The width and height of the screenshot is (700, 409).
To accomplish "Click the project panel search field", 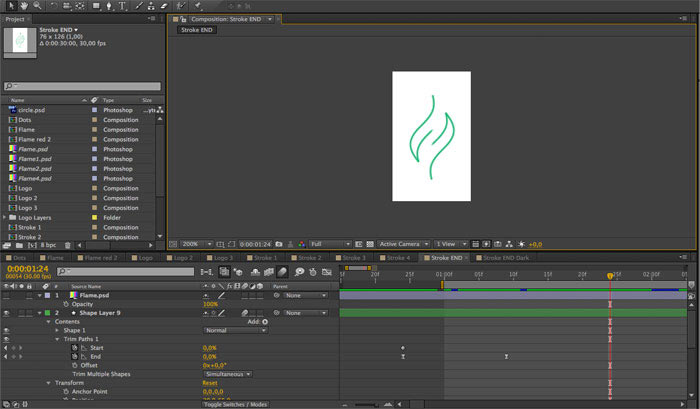I will (x=84, y=86).
